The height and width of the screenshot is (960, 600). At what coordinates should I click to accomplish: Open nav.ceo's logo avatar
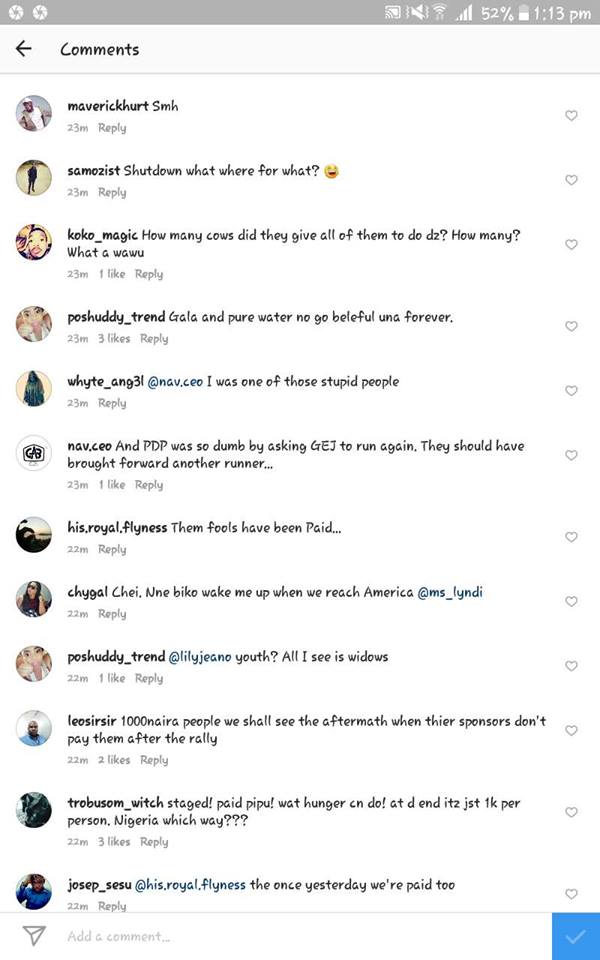point(34,453)
